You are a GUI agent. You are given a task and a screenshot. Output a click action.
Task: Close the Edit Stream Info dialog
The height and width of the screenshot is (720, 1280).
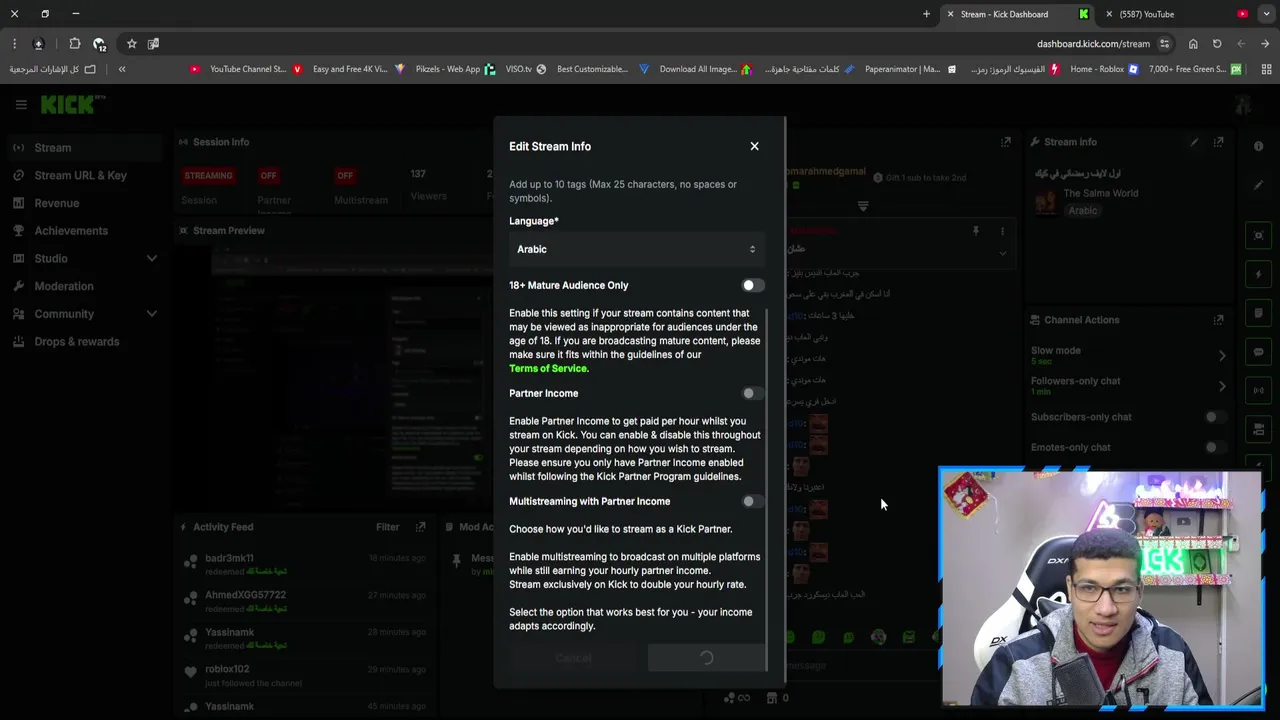(755, 146)
